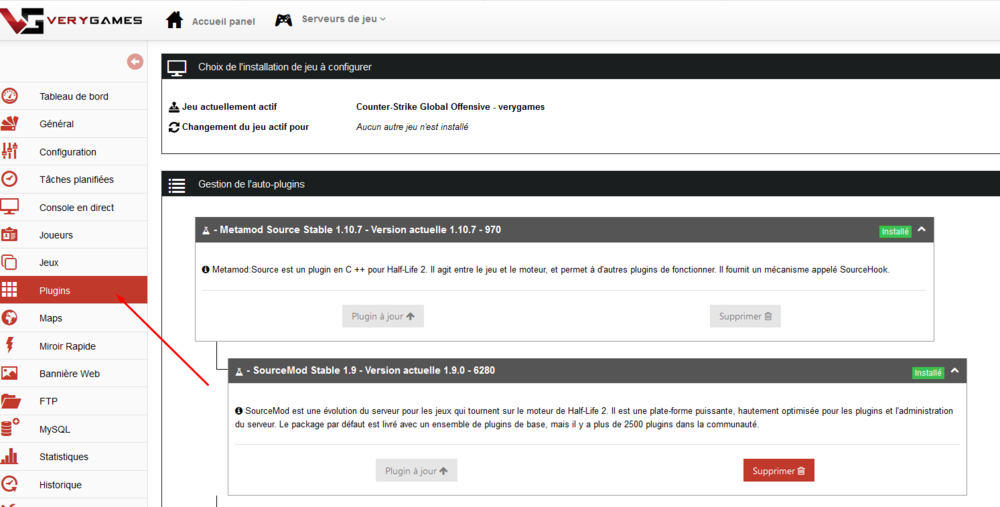Select the highlighted Plugins menu item
1000x507 pixels.
73,290
